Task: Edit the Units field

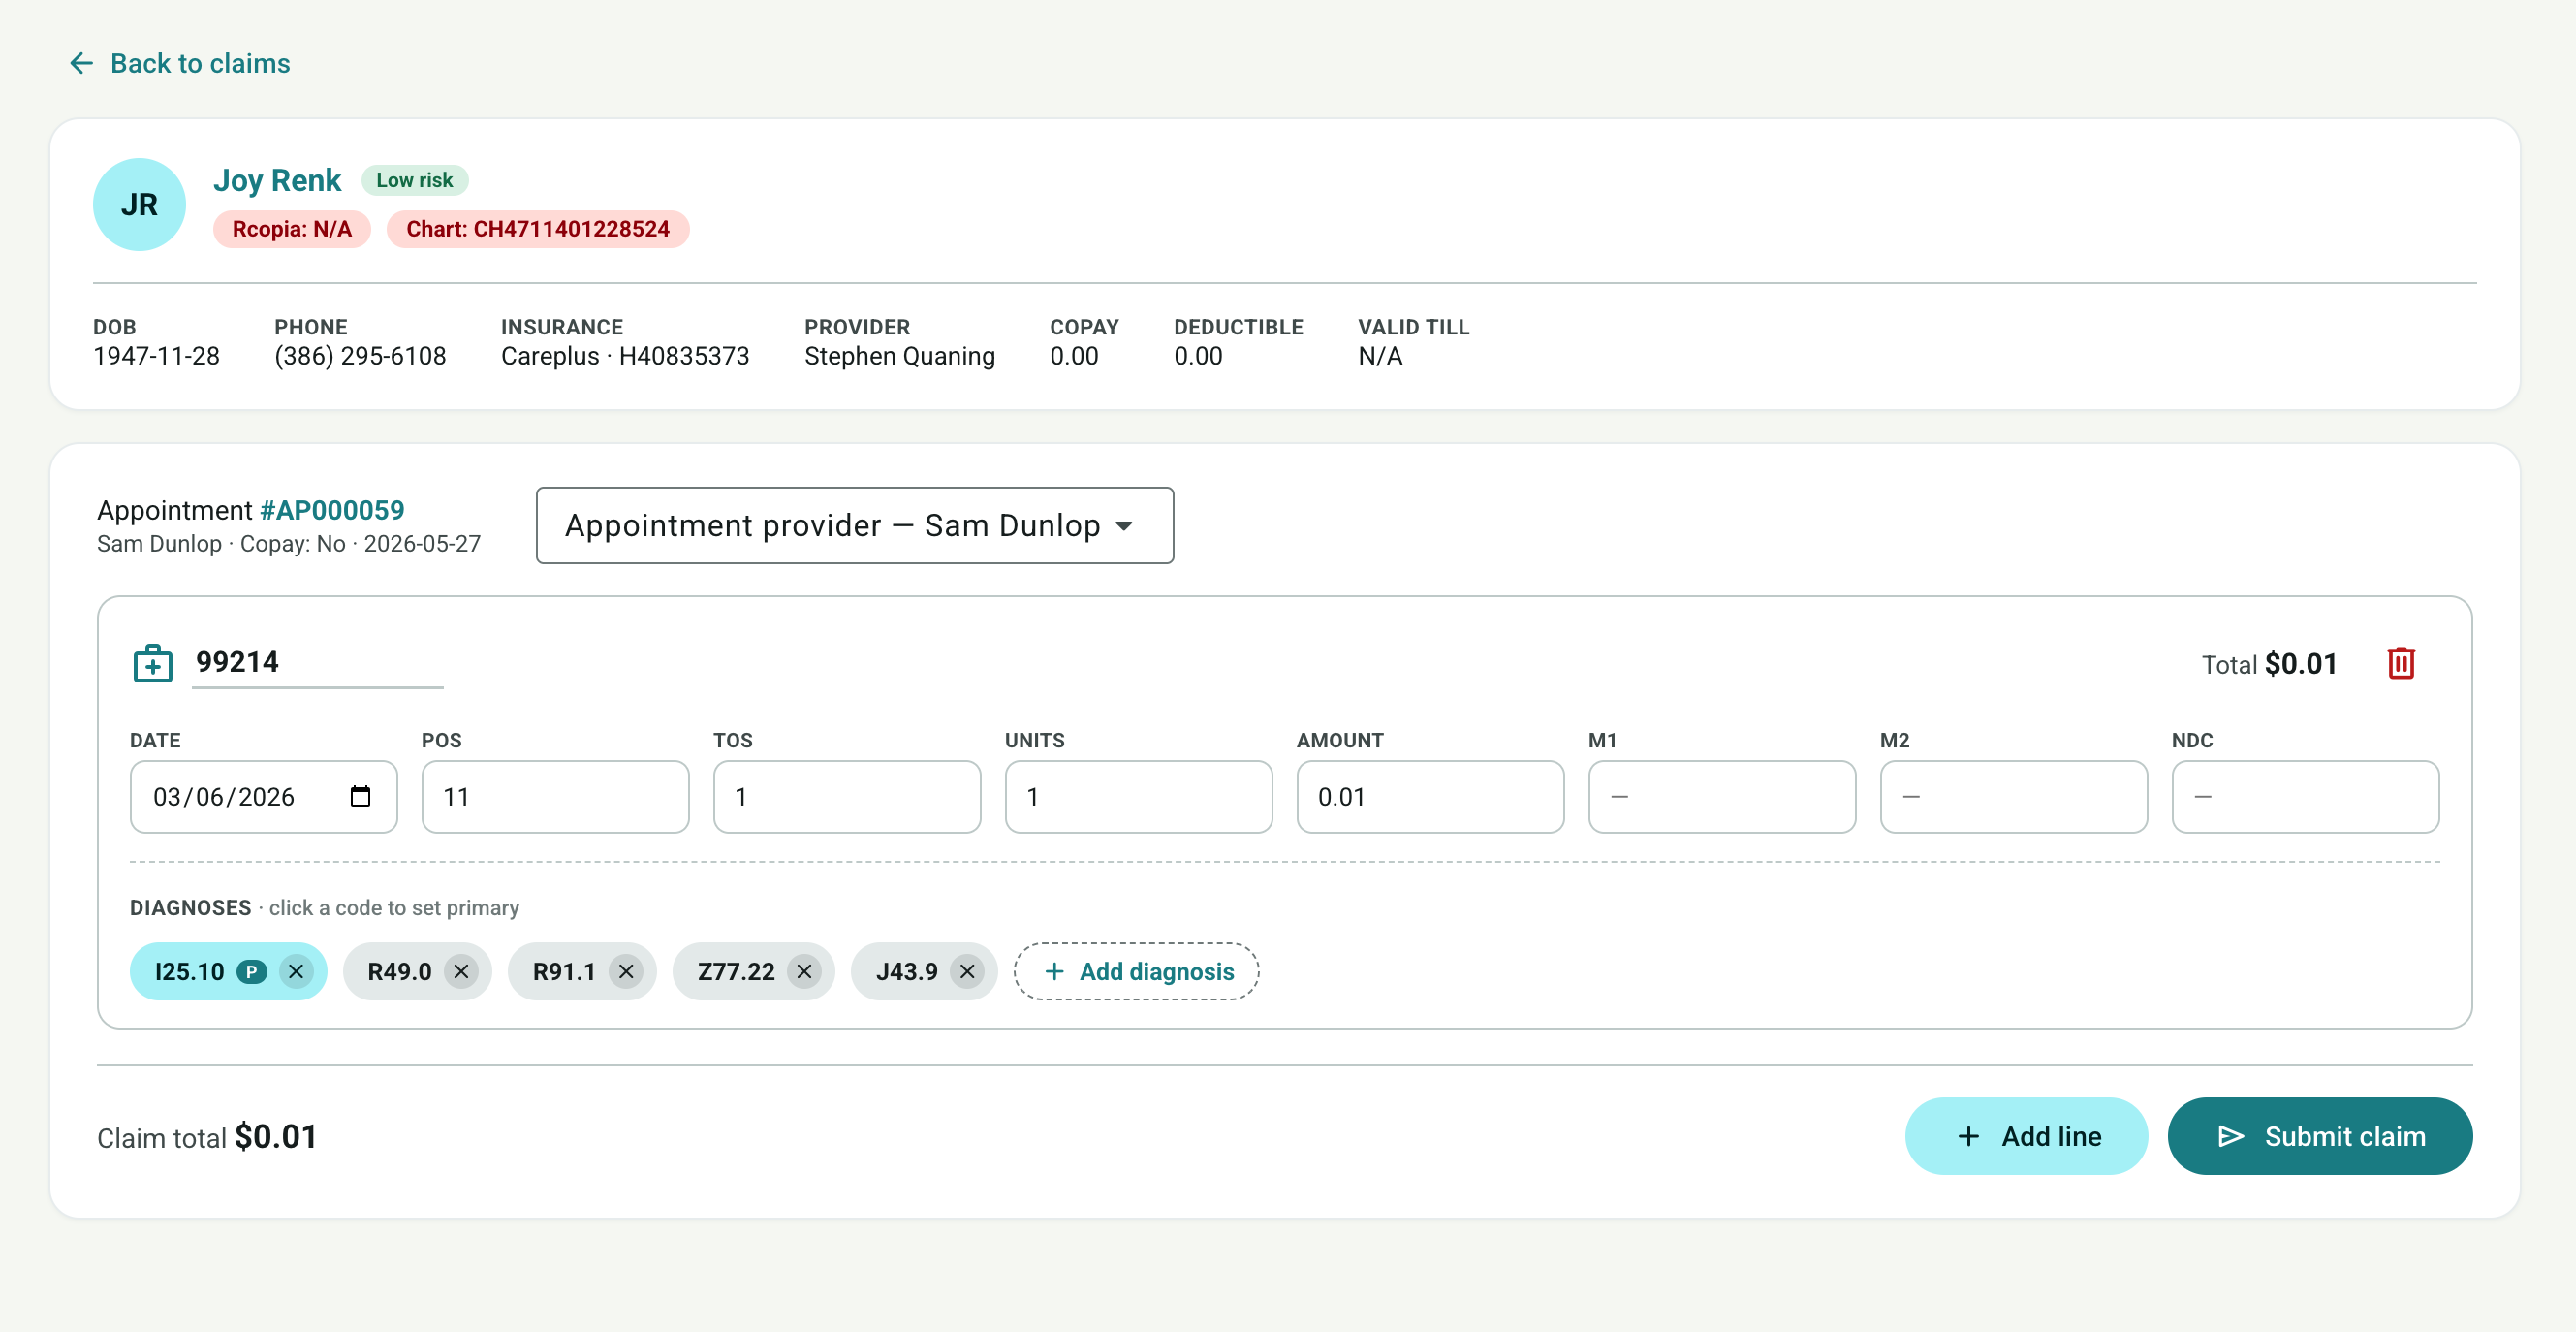Action: [1139, 796]
